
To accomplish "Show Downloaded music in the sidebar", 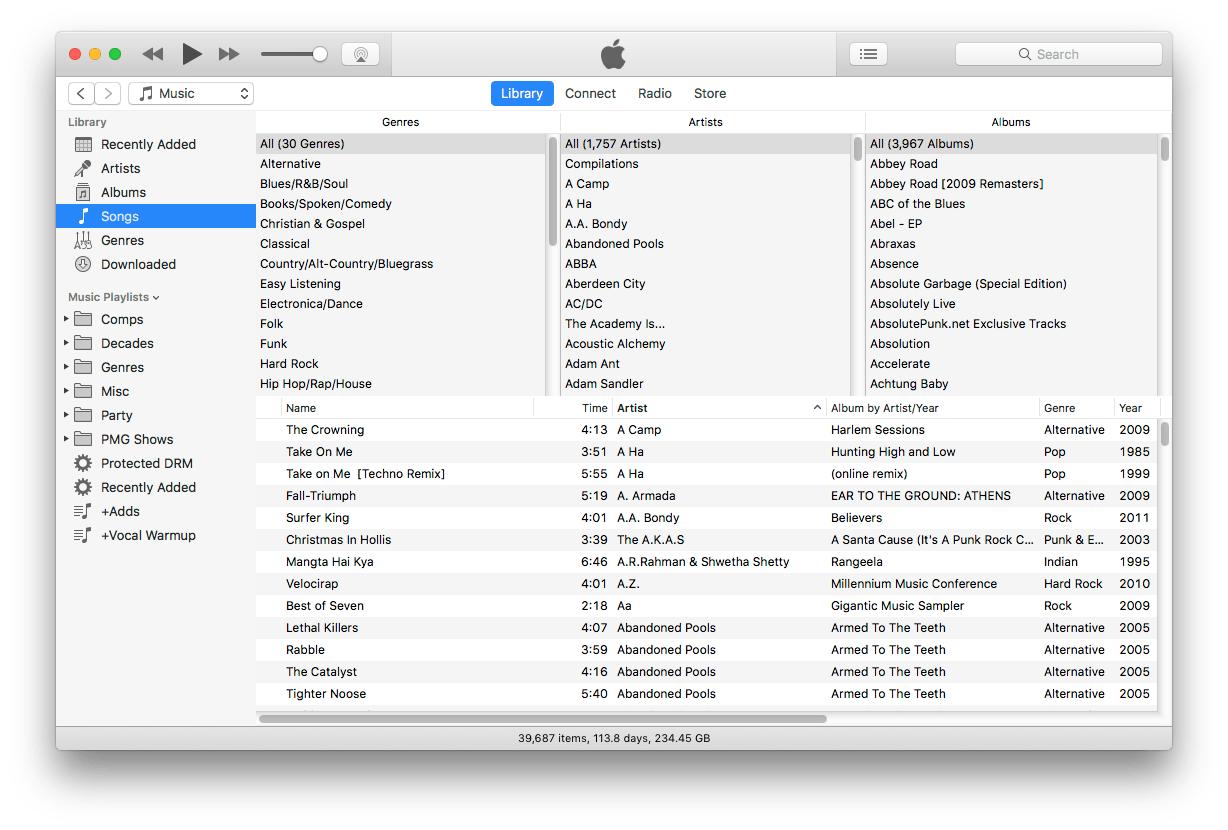I will 156,264.
